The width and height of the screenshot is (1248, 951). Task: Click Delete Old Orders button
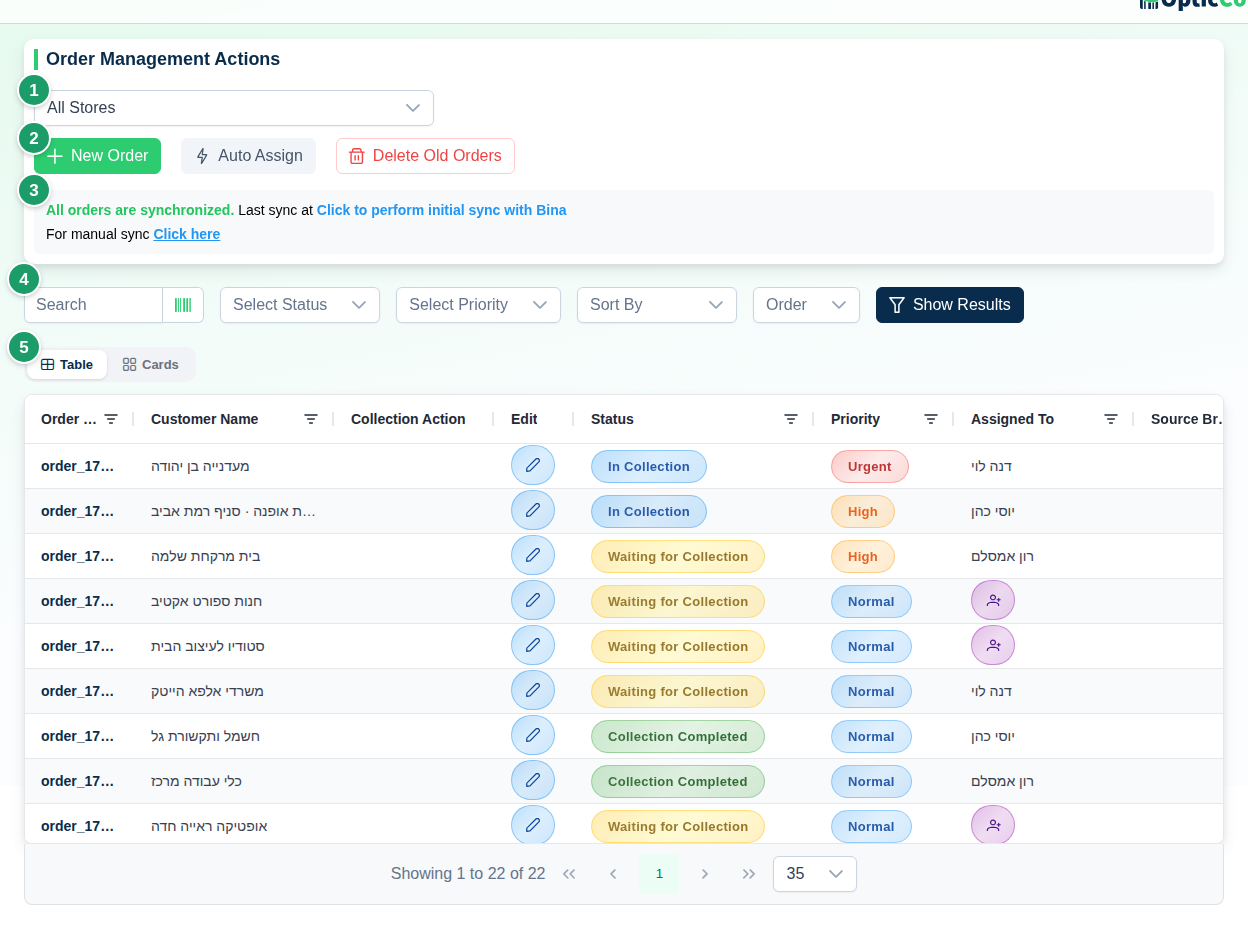(425, 156)
